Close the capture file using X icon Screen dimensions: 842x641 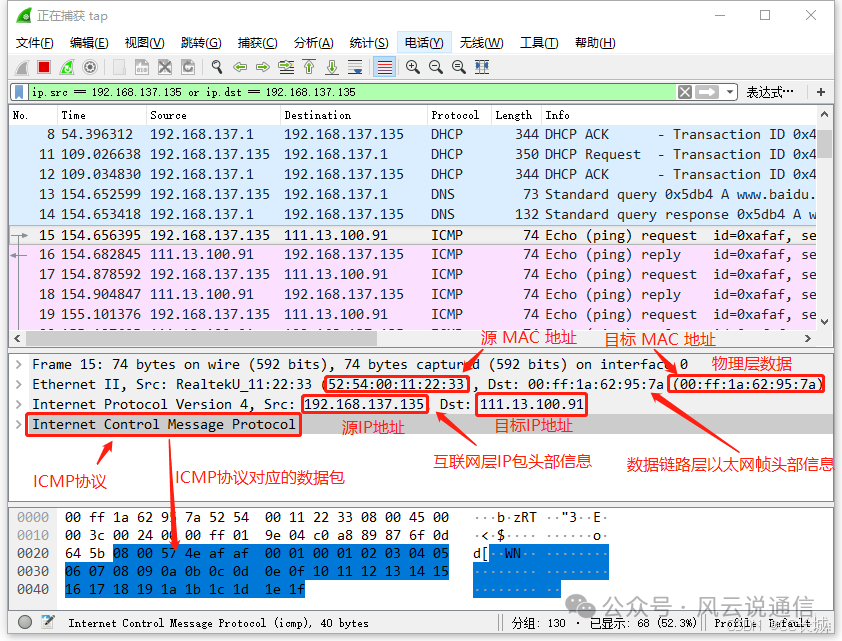(x=165, y=67)
